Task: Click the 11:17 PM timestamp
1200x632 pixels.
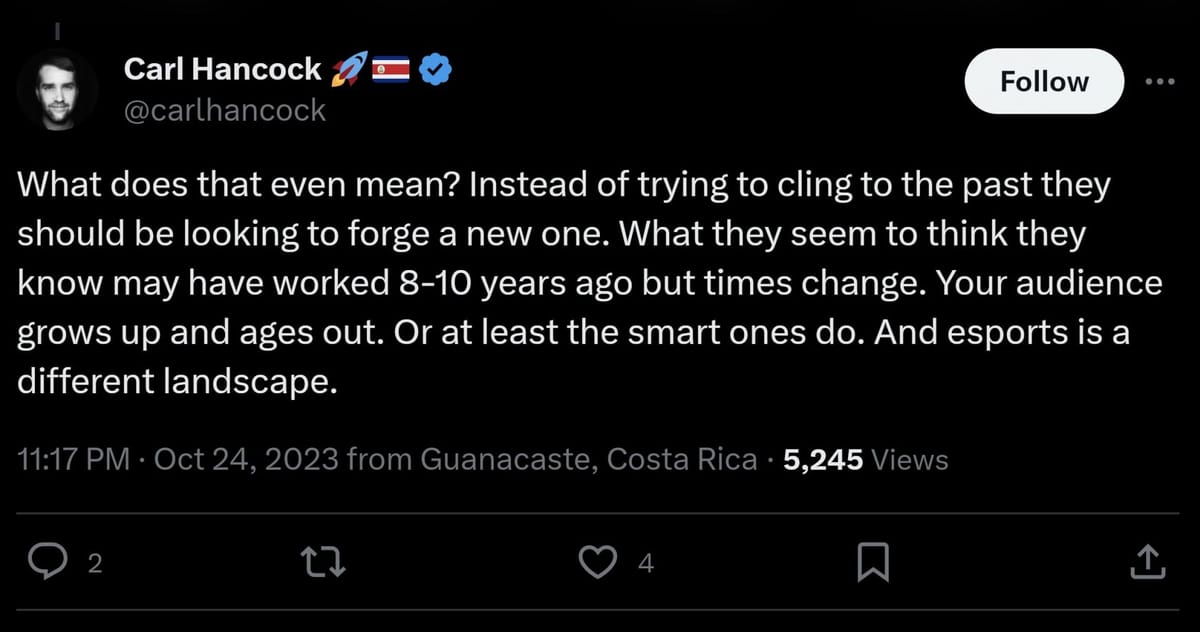Action: coord(74,459)
